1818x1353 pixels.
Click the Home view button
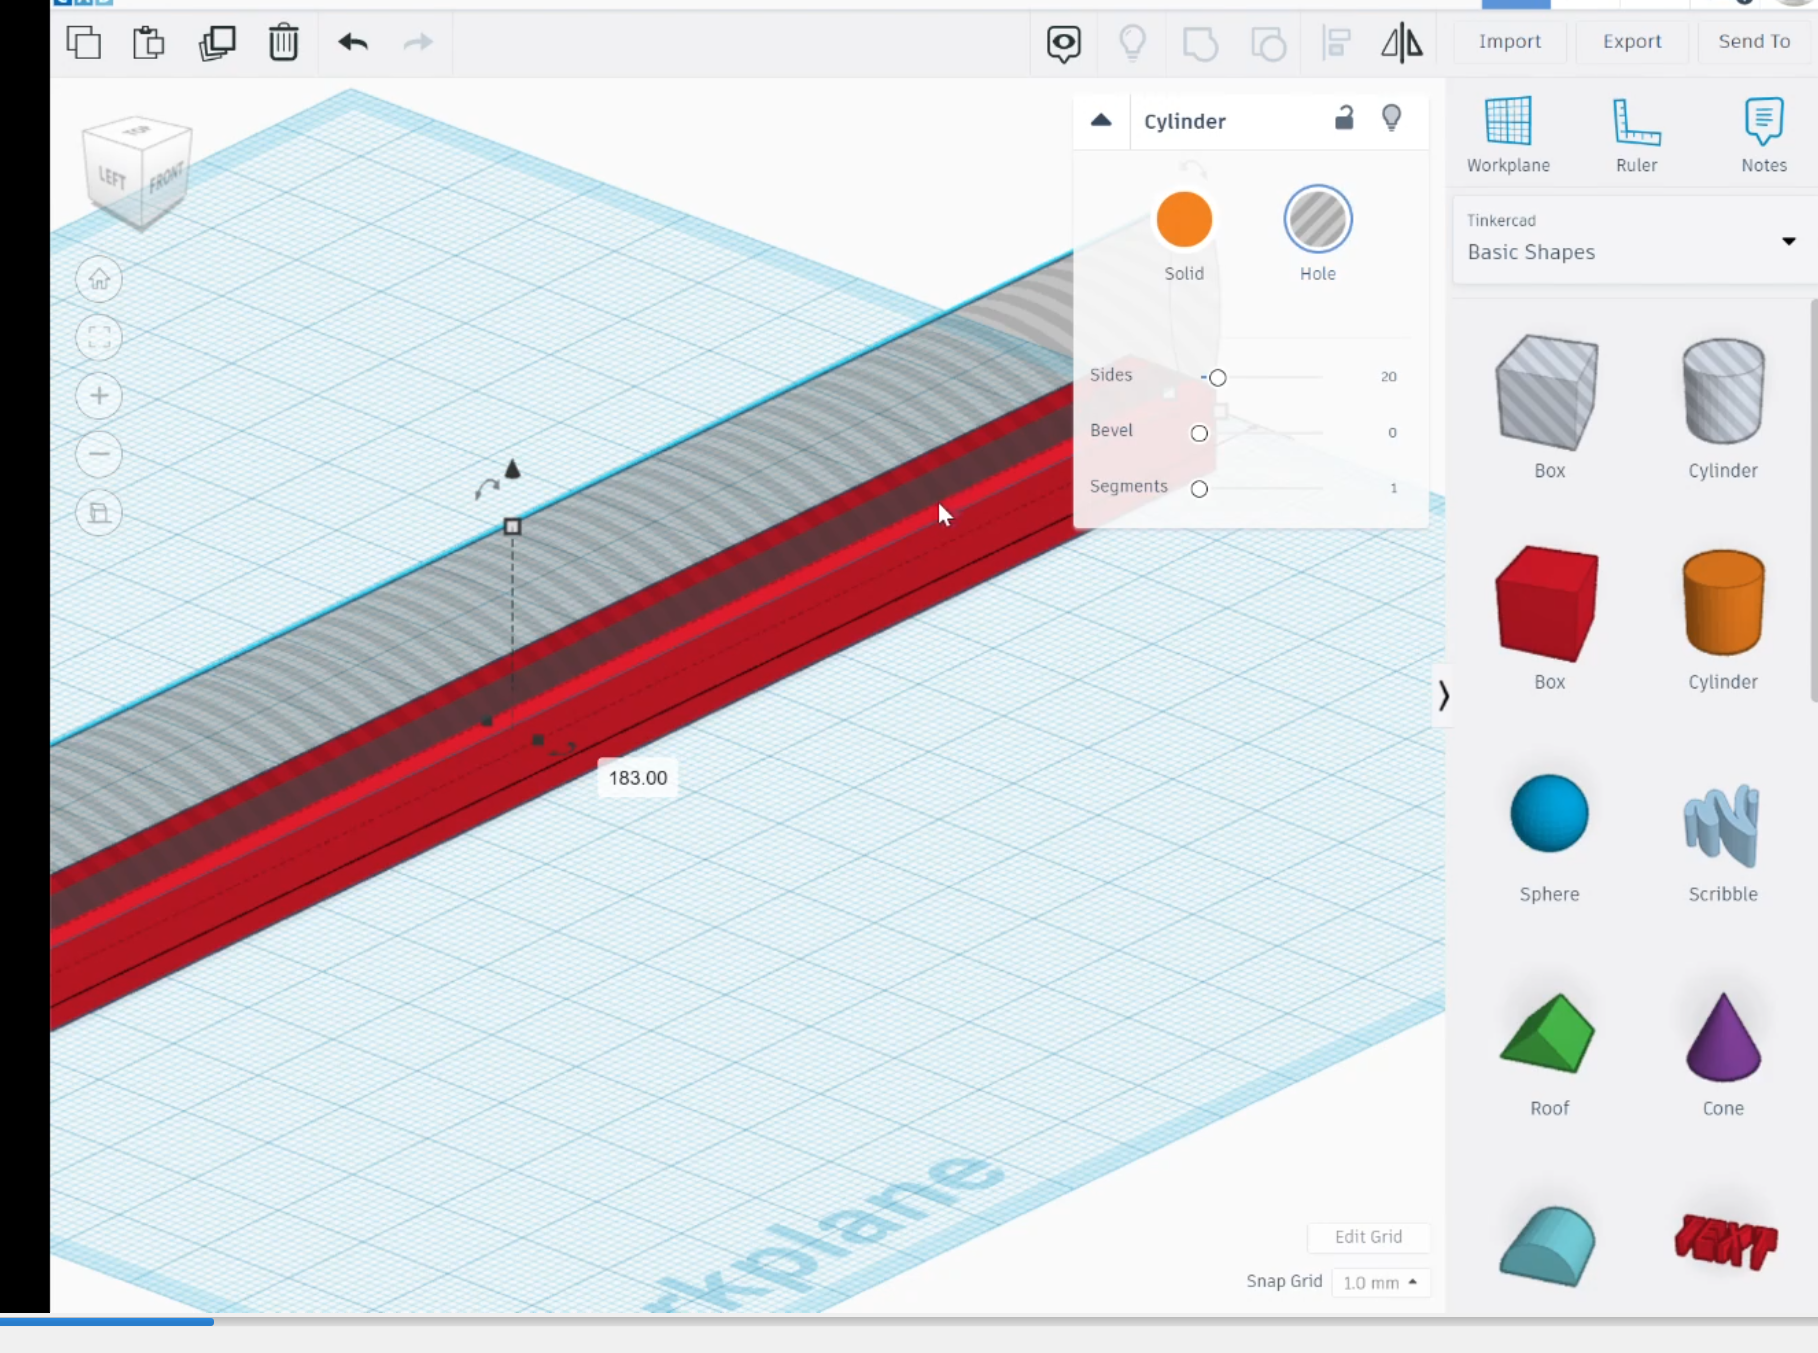pos(99,279)
